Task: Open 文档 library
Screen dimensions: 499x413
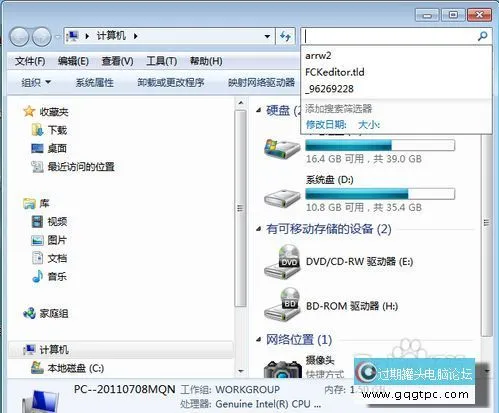Action: coord(57,258)
